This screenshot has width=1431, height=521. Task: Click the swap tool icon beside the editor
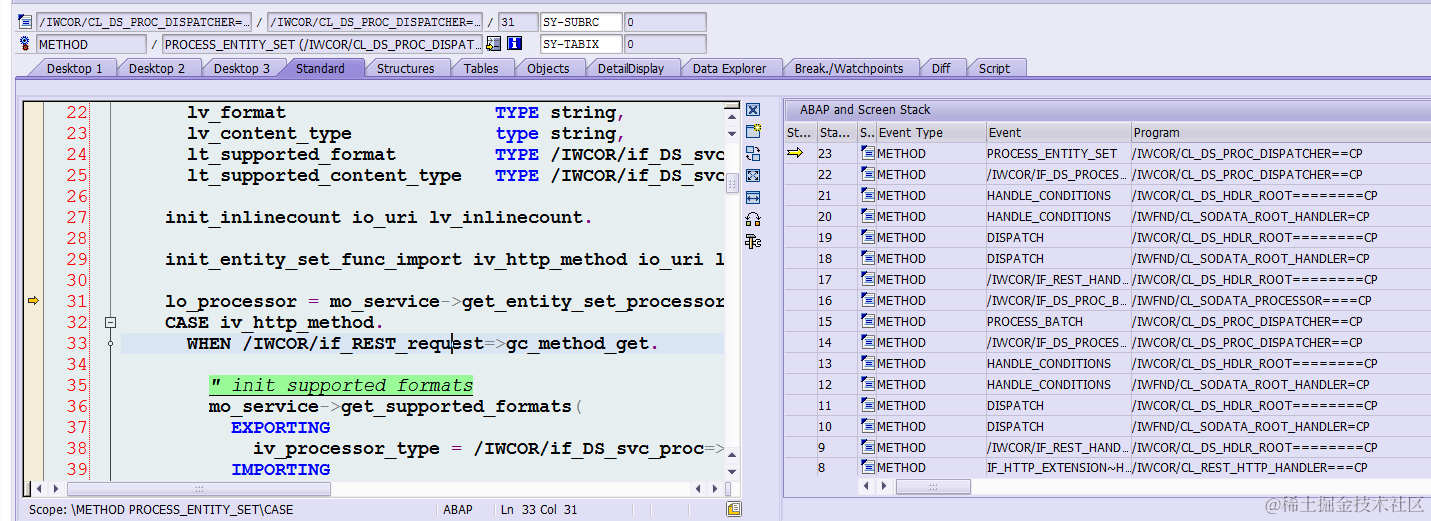coord(753,153)
